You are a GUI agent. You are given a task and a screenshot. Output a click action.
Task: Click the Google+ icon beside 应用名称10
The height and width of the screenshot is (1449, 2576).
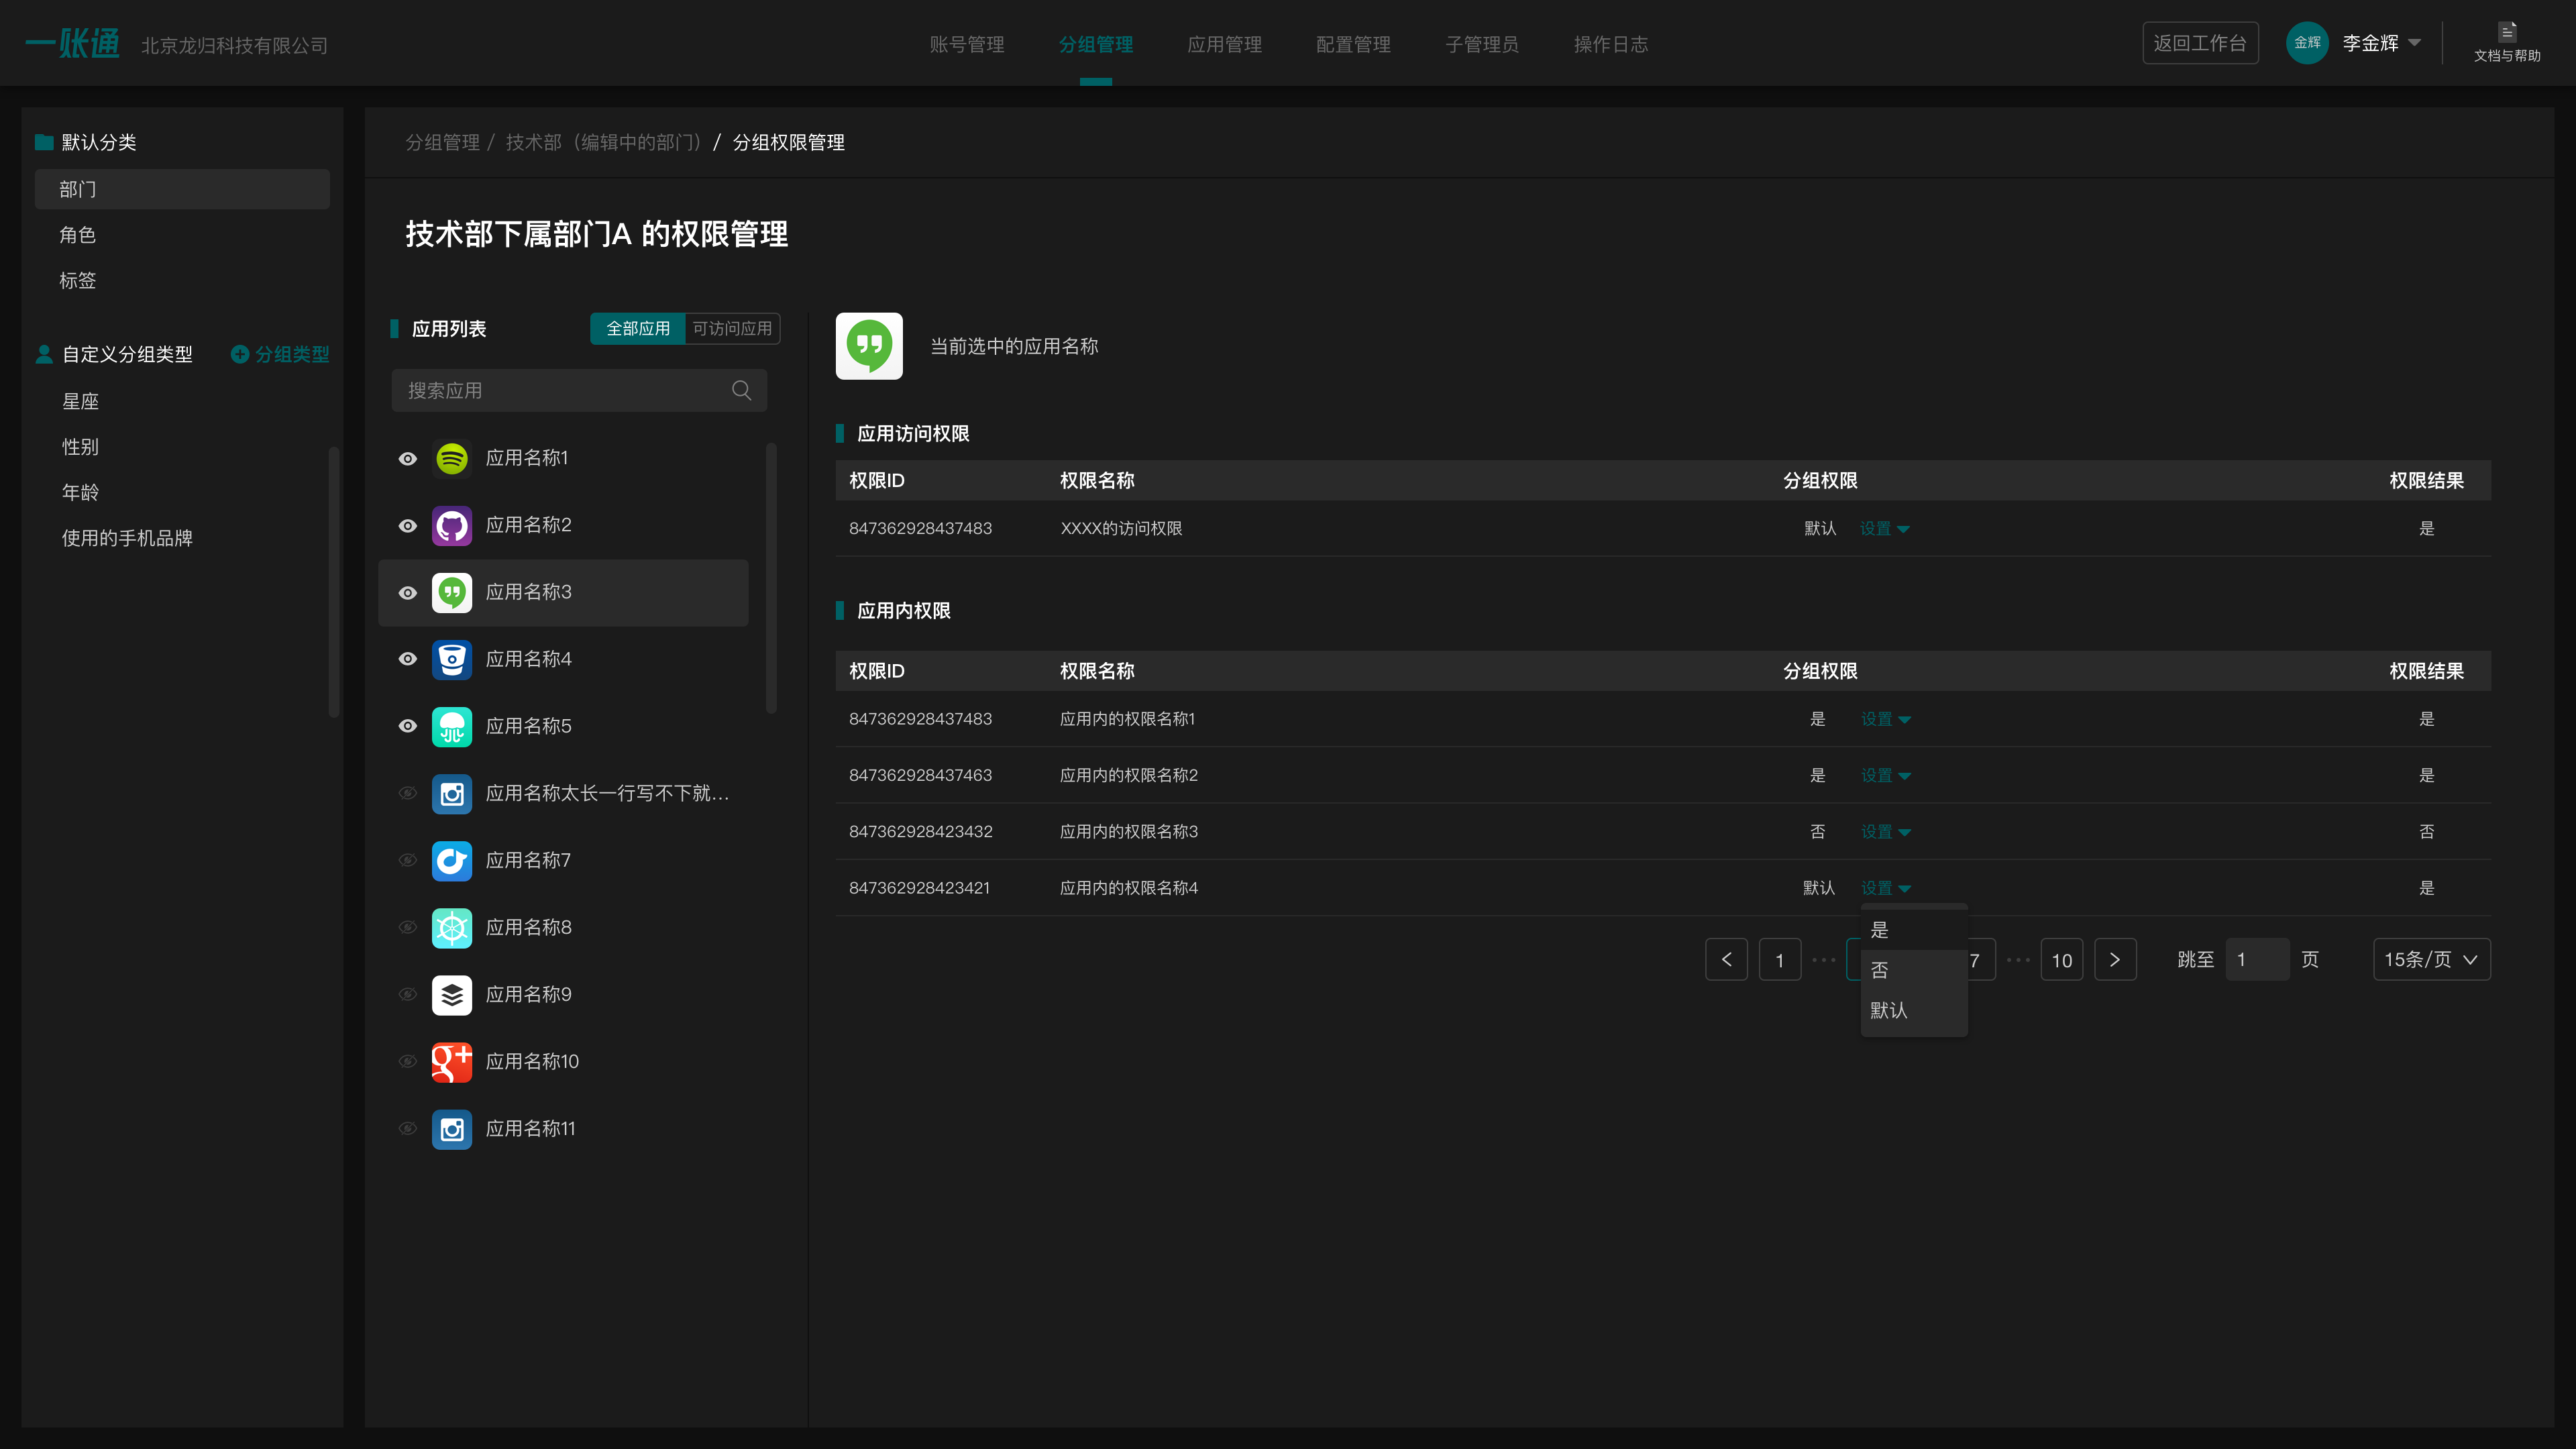tap(452, 1061)
